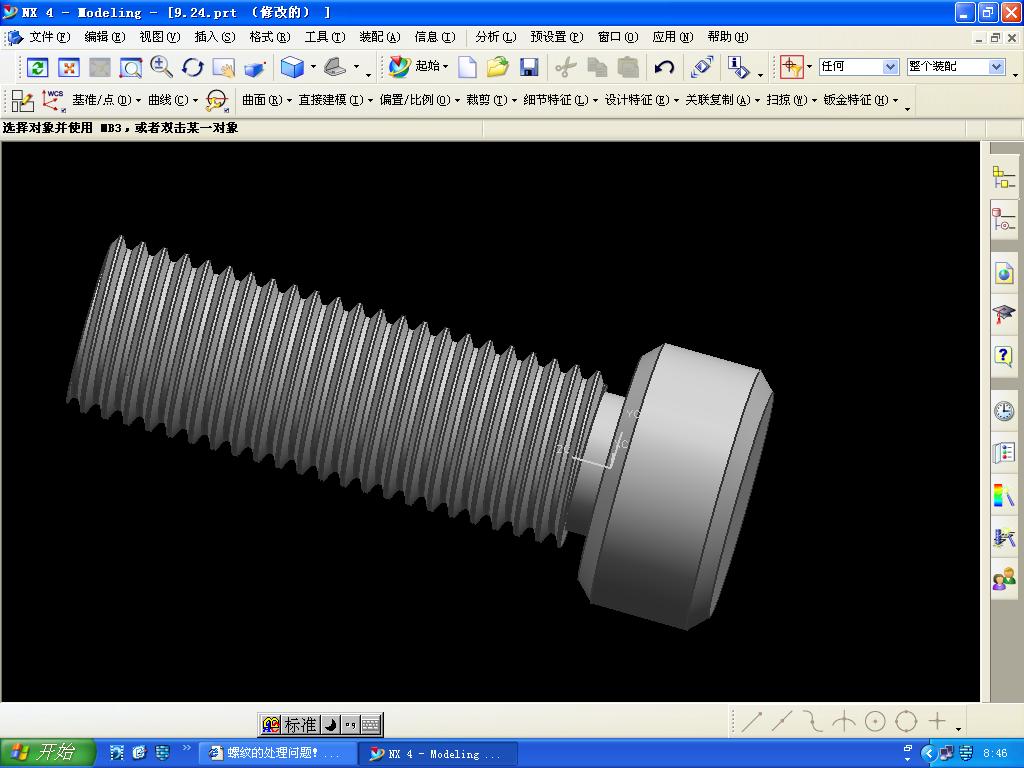Image resolution: width=1024 pixels, height=768 pixels.
Task: Open the 预设置 menu
Action: click(556, 37)
